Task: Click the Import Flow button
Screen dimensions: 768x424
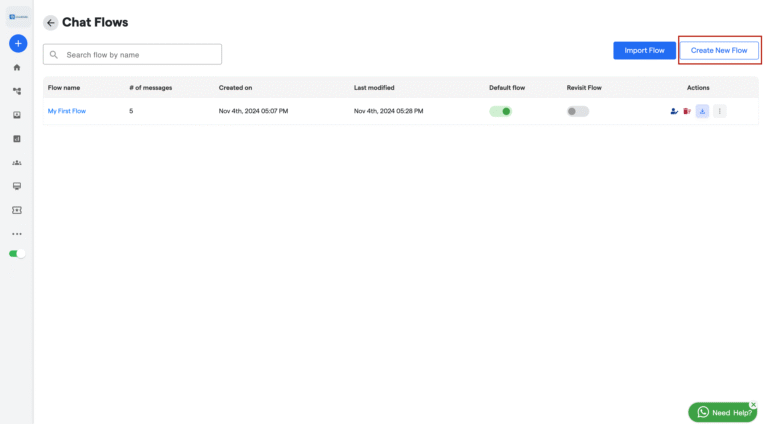Action: [x=644, y=50]
